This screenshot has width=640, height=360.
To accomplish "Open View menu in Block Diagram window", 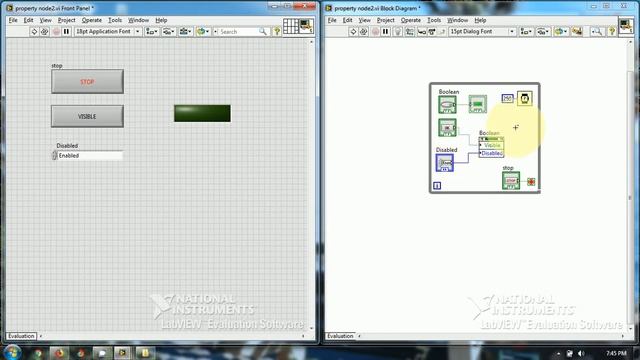I will click(364, 20).
